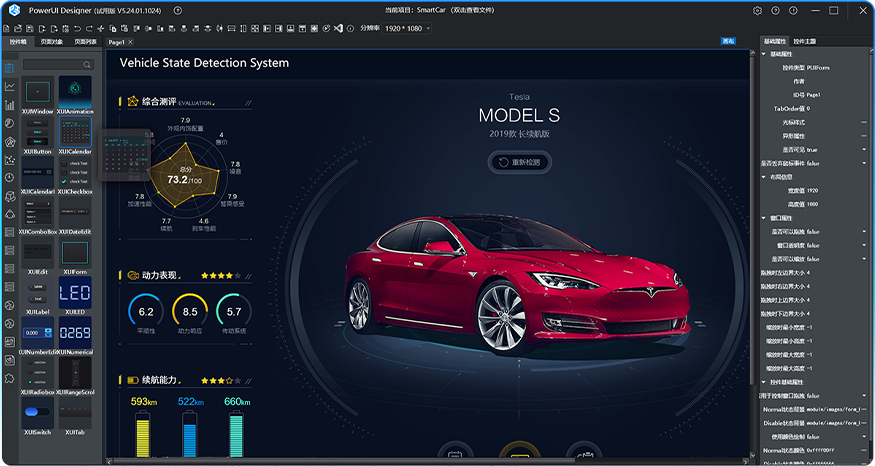The width and height of the screenshot is (875, 466).
Task: Select the XUIRangeScrol widget thumbnail
Action: pos(75,373)
